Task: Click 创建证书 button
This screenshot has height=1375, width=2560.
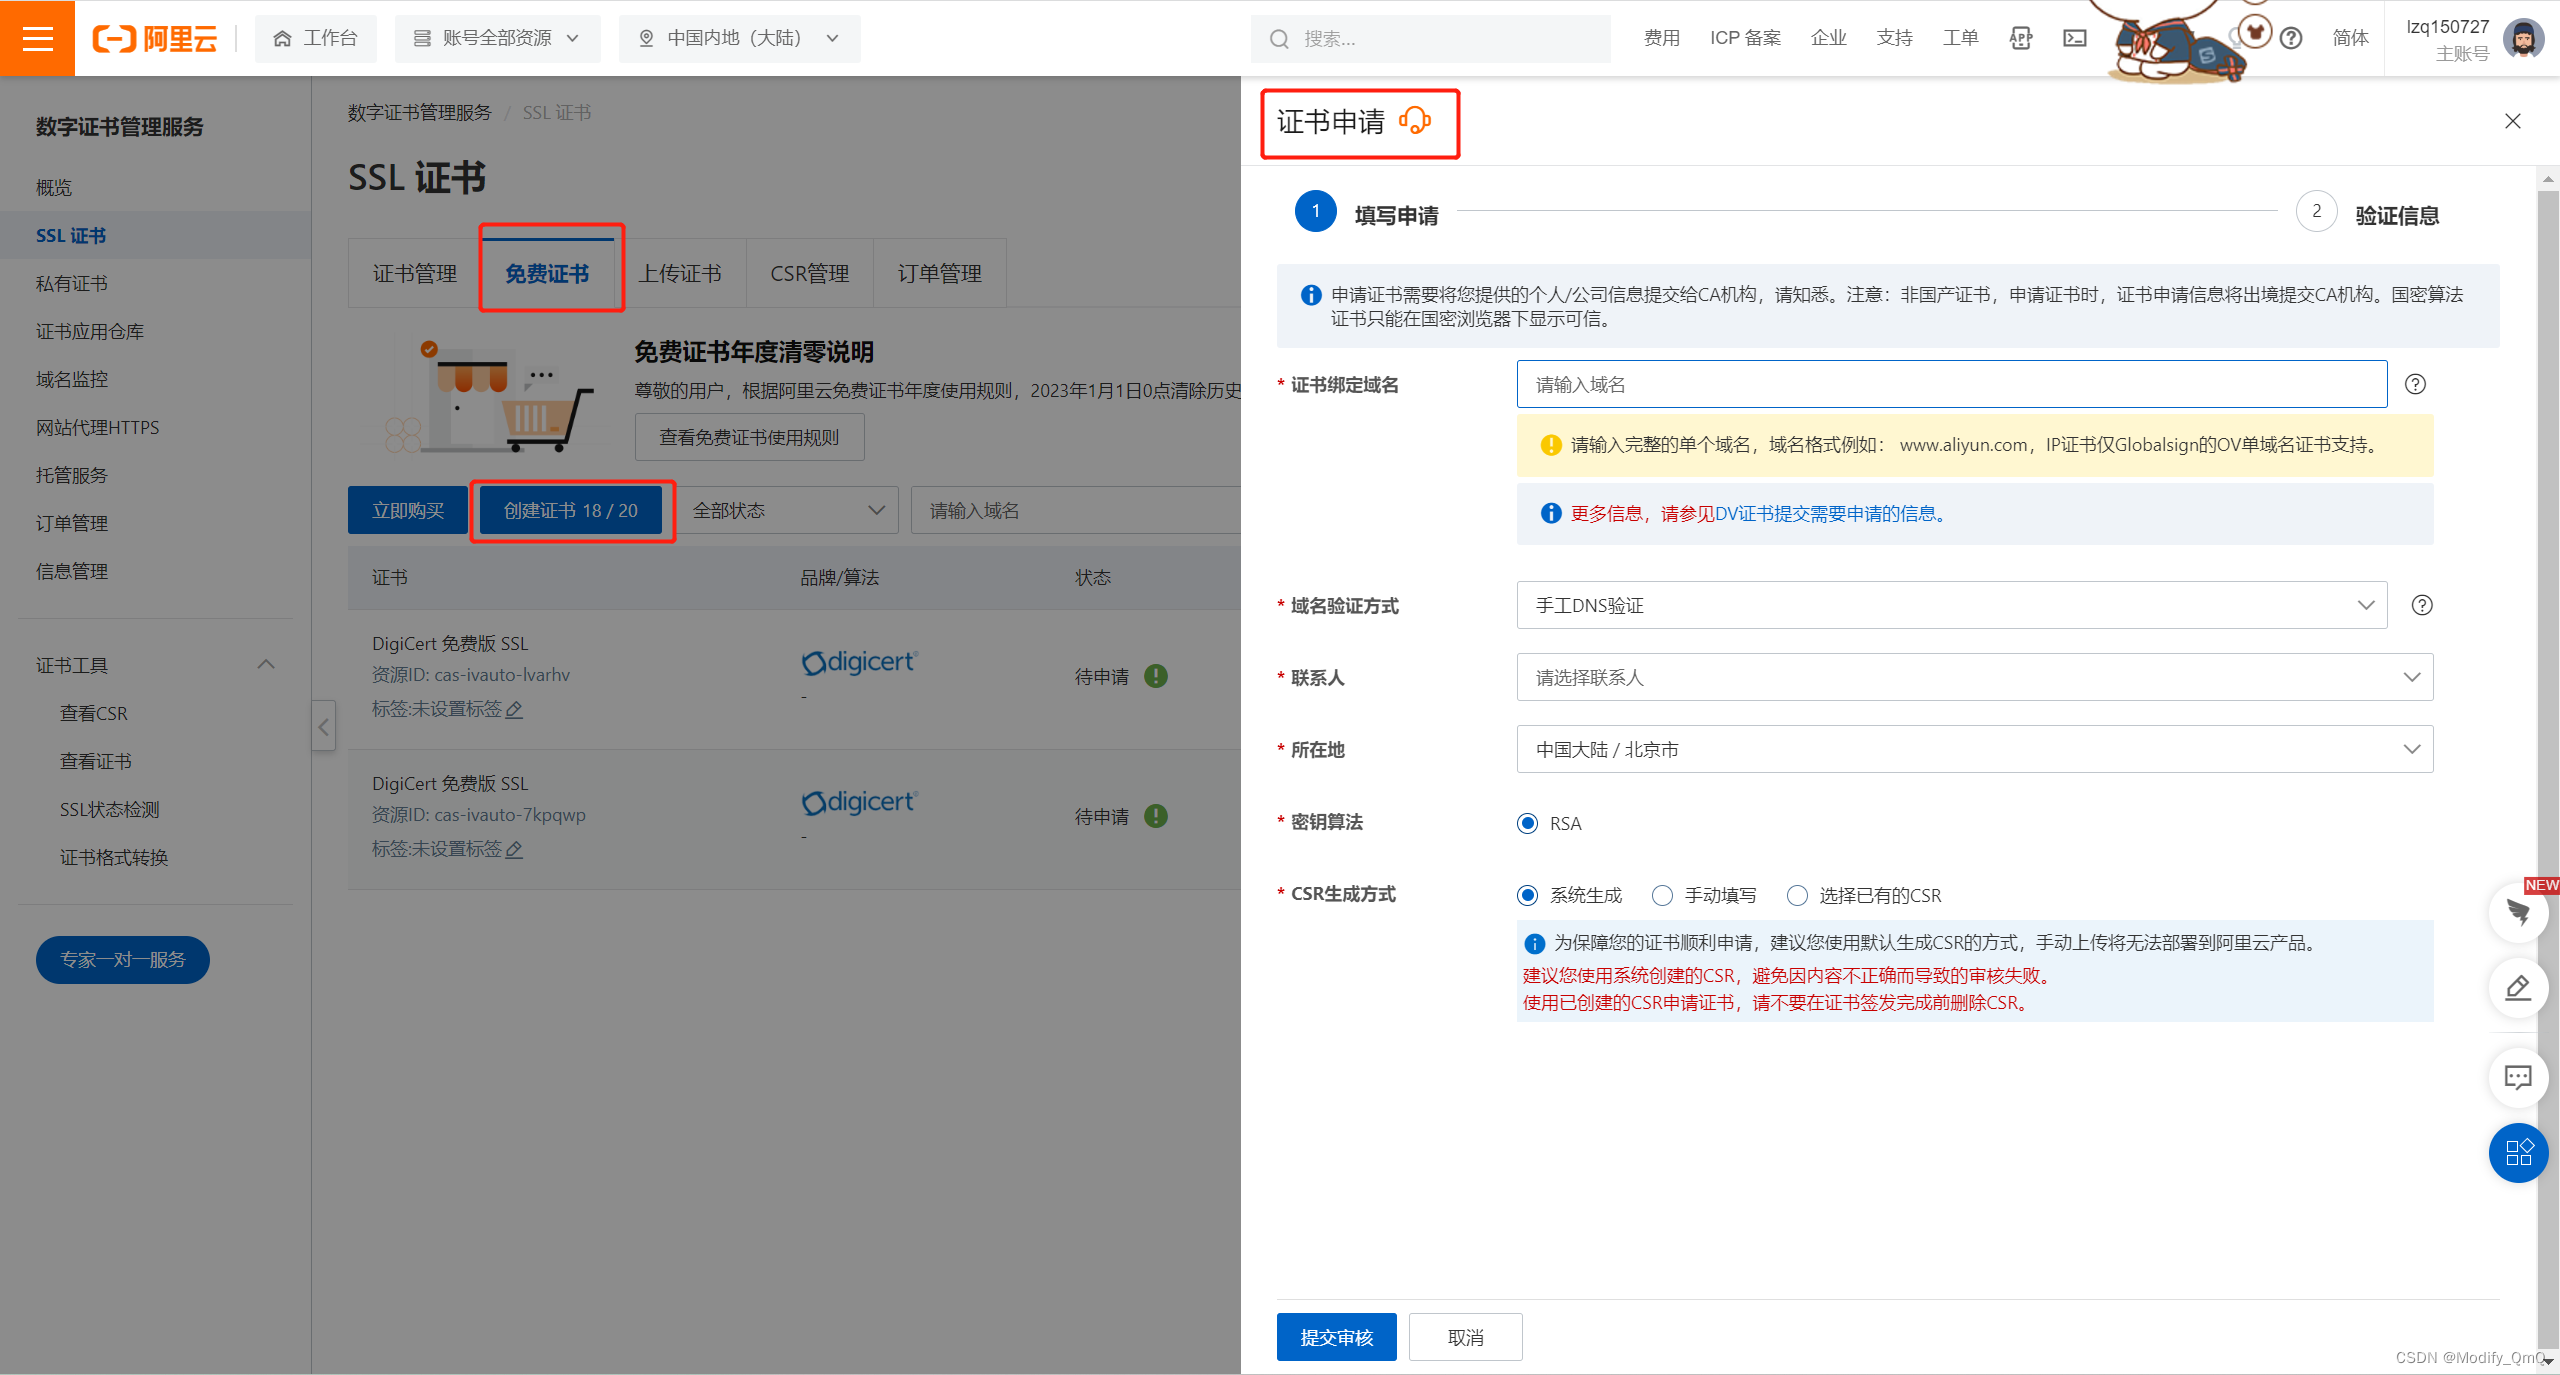Action: [571, 510]
